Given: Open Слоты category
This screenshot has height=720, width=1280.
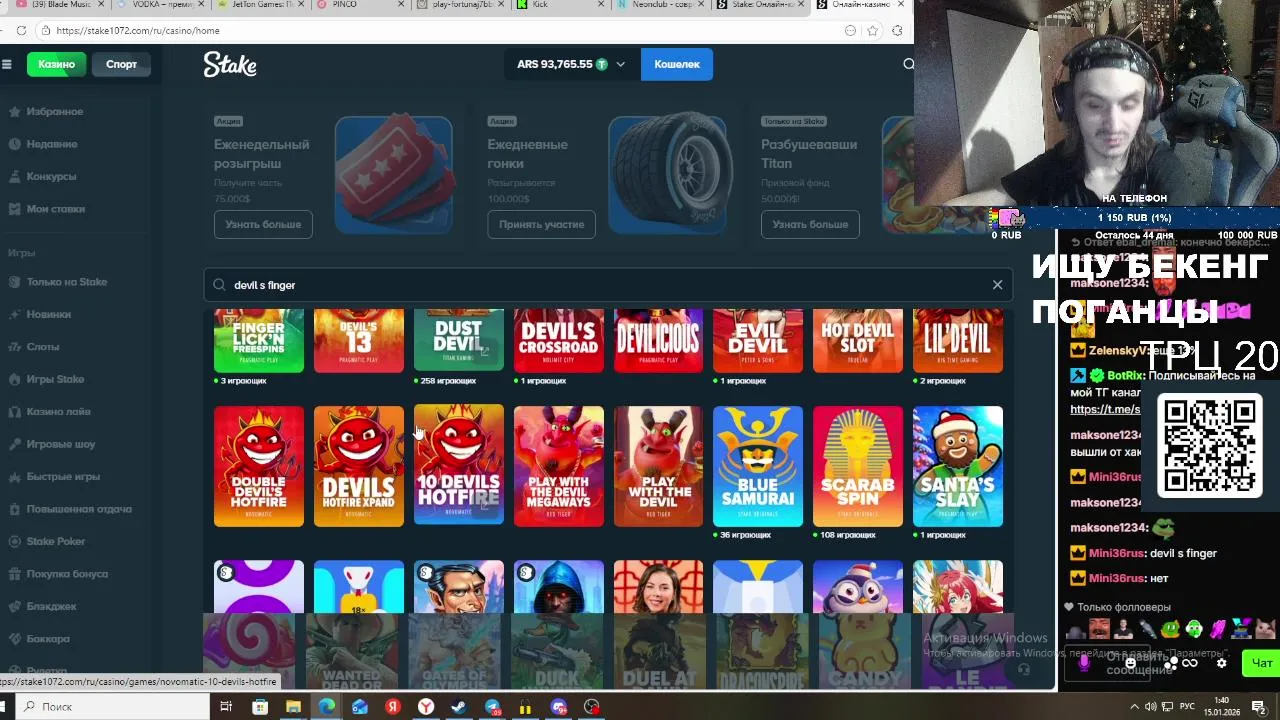Looking at the screenshot, I should tap(35, 346).
